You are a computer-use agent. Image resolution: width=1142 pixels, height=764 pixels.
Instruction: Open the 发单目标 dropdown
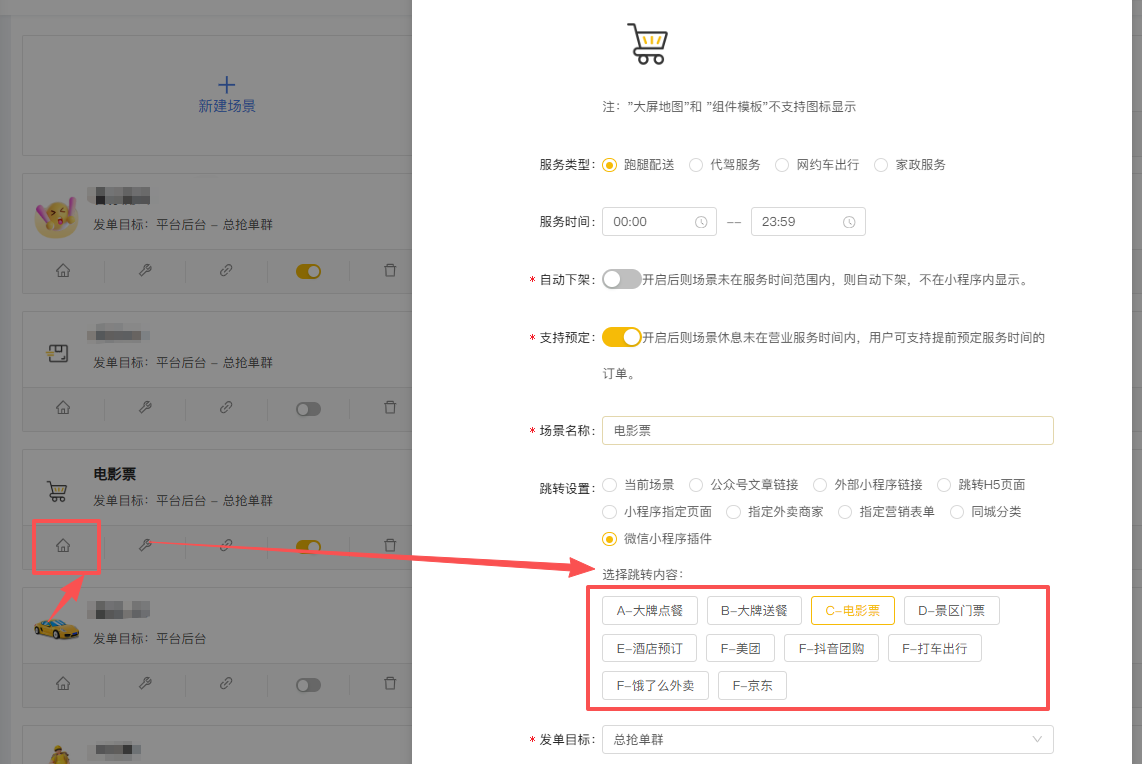click(x=827, y=740)
